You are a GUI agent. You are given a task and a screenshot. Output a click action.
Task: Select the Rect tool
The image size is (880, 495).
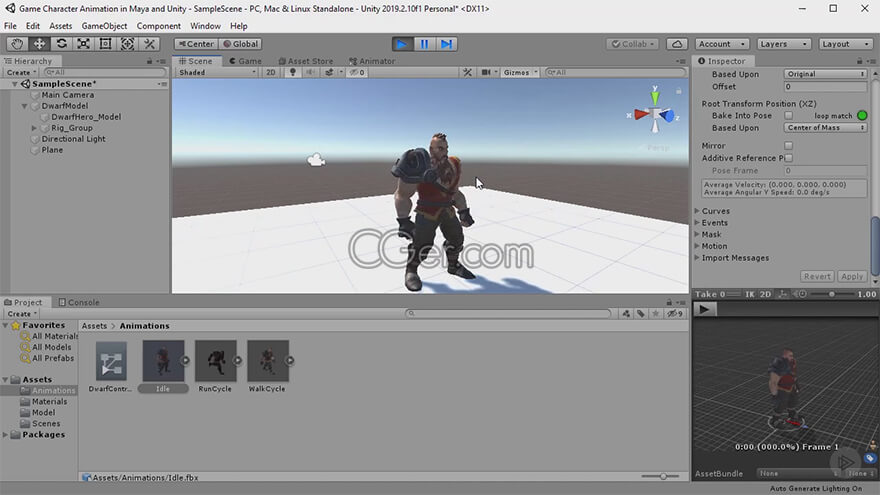(105, 44)
